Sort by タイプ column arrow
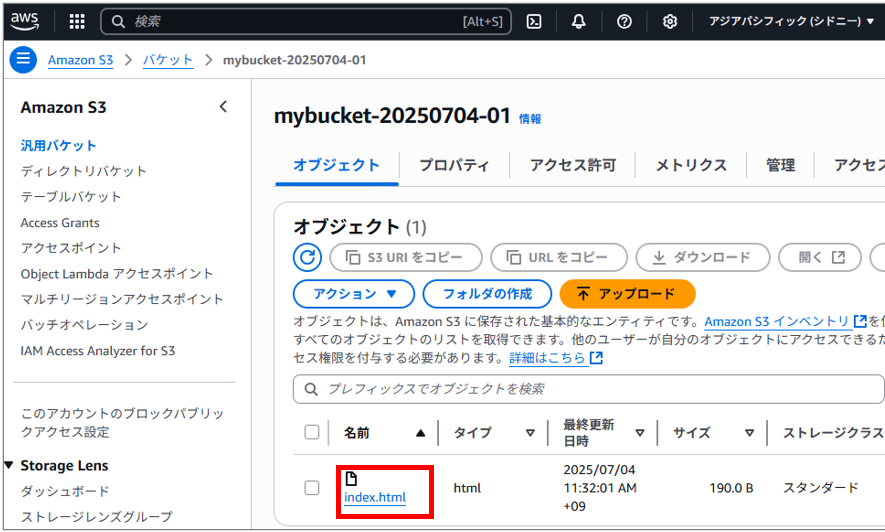The height and width of the screenshot is (532, 885). [530, 433]
